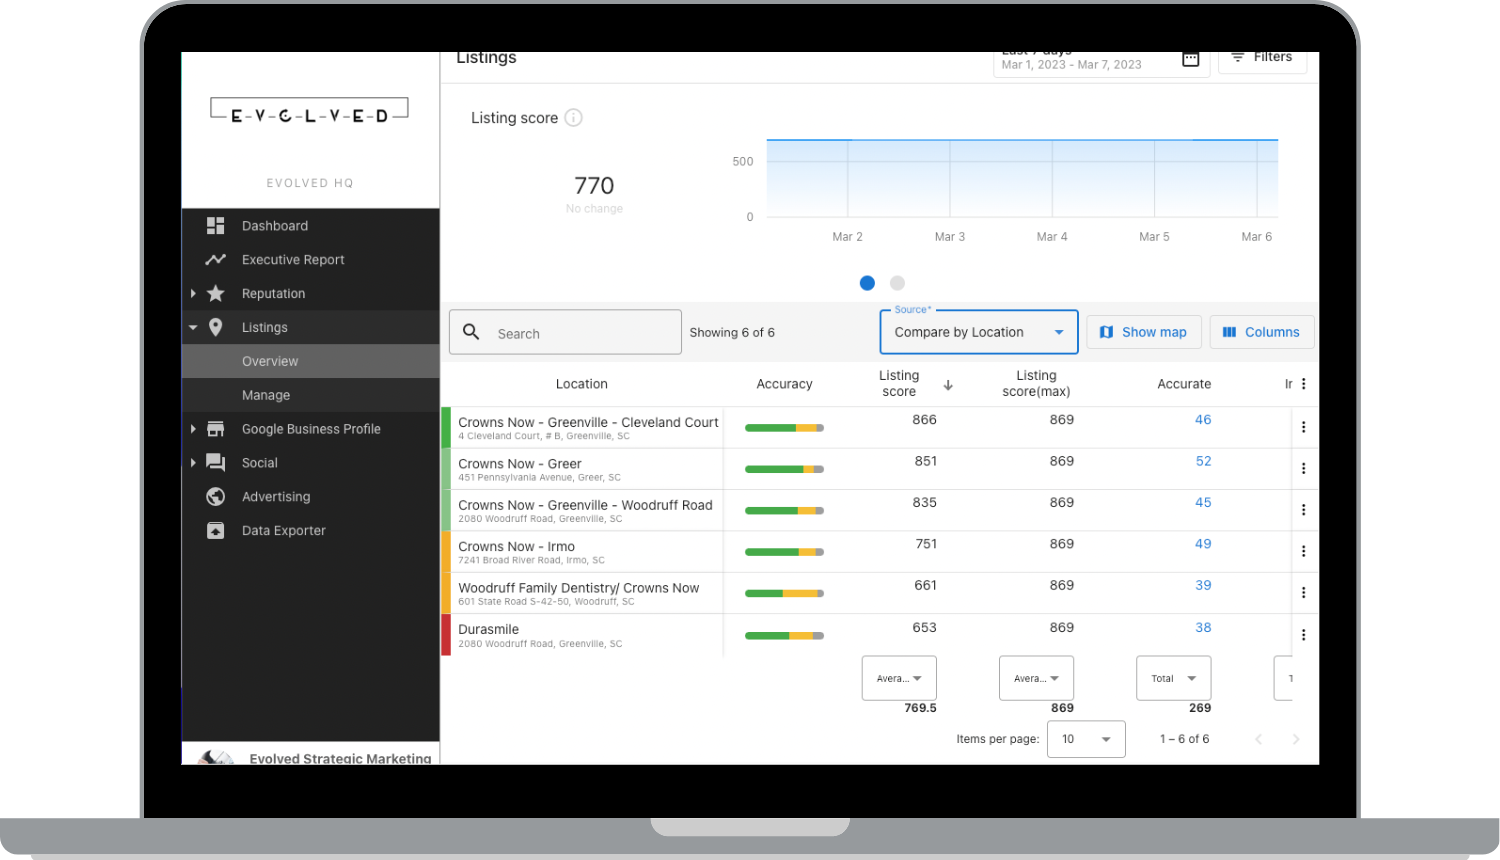Open the Data Exporter icon
Screen dimensions: 1500x860
215,530
